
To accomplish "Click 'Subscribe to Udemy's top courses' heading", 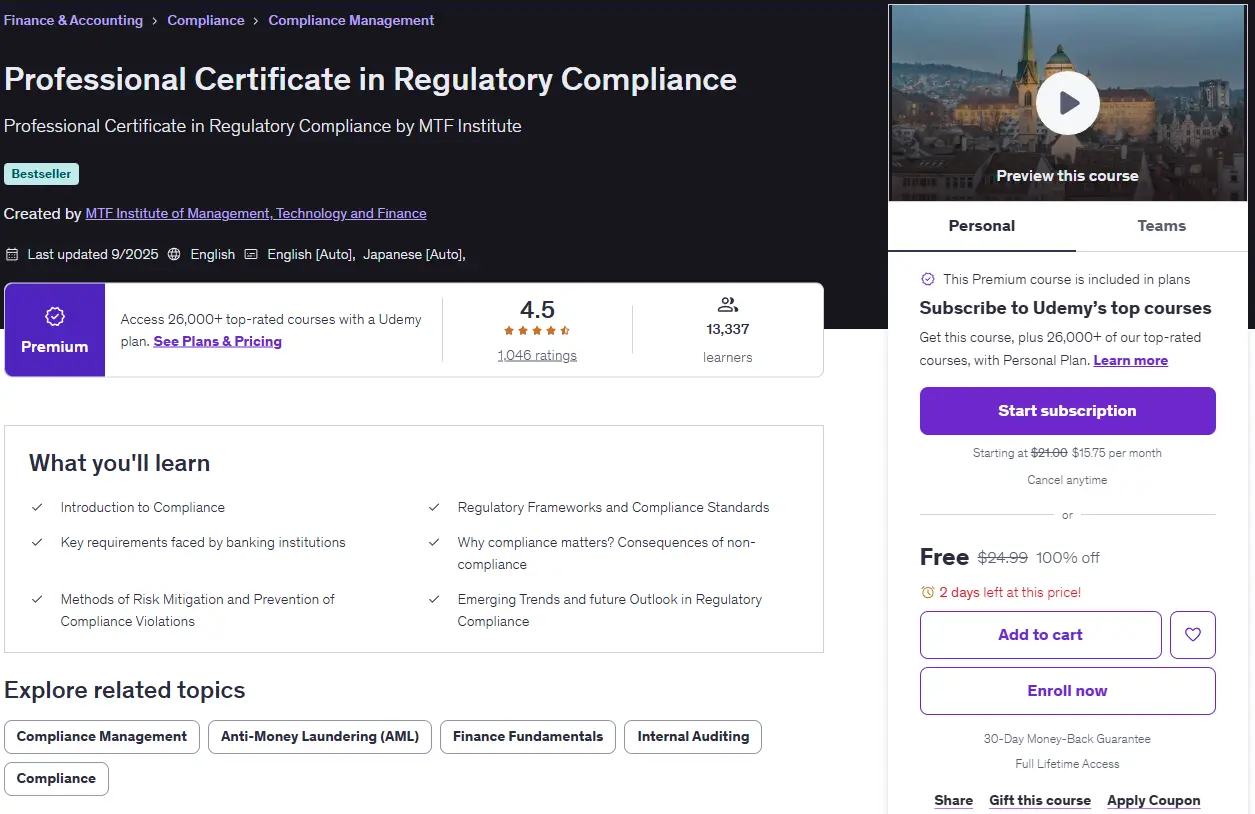I will click(x=1065, y=308).
